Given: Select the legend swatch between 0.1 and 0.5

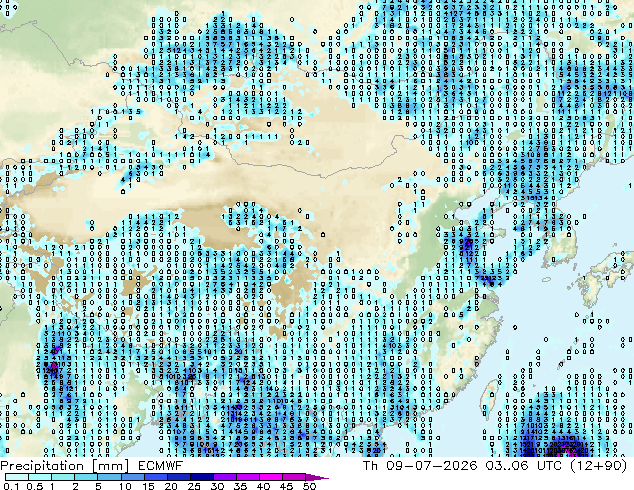Looking at the screenshot, I should (x=17, y=477).
